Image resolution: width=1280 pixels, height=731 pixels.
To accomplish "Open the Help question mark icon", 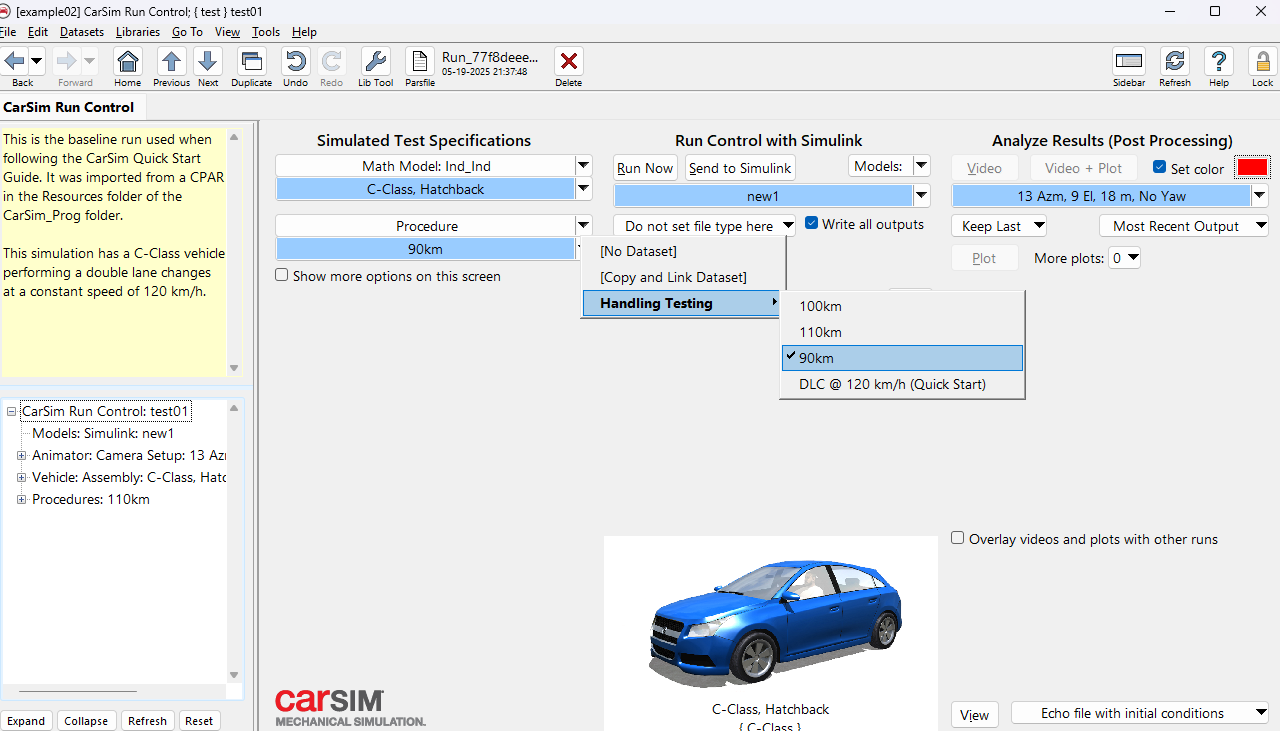I will pyautogui.click(x=1218, y=60).
